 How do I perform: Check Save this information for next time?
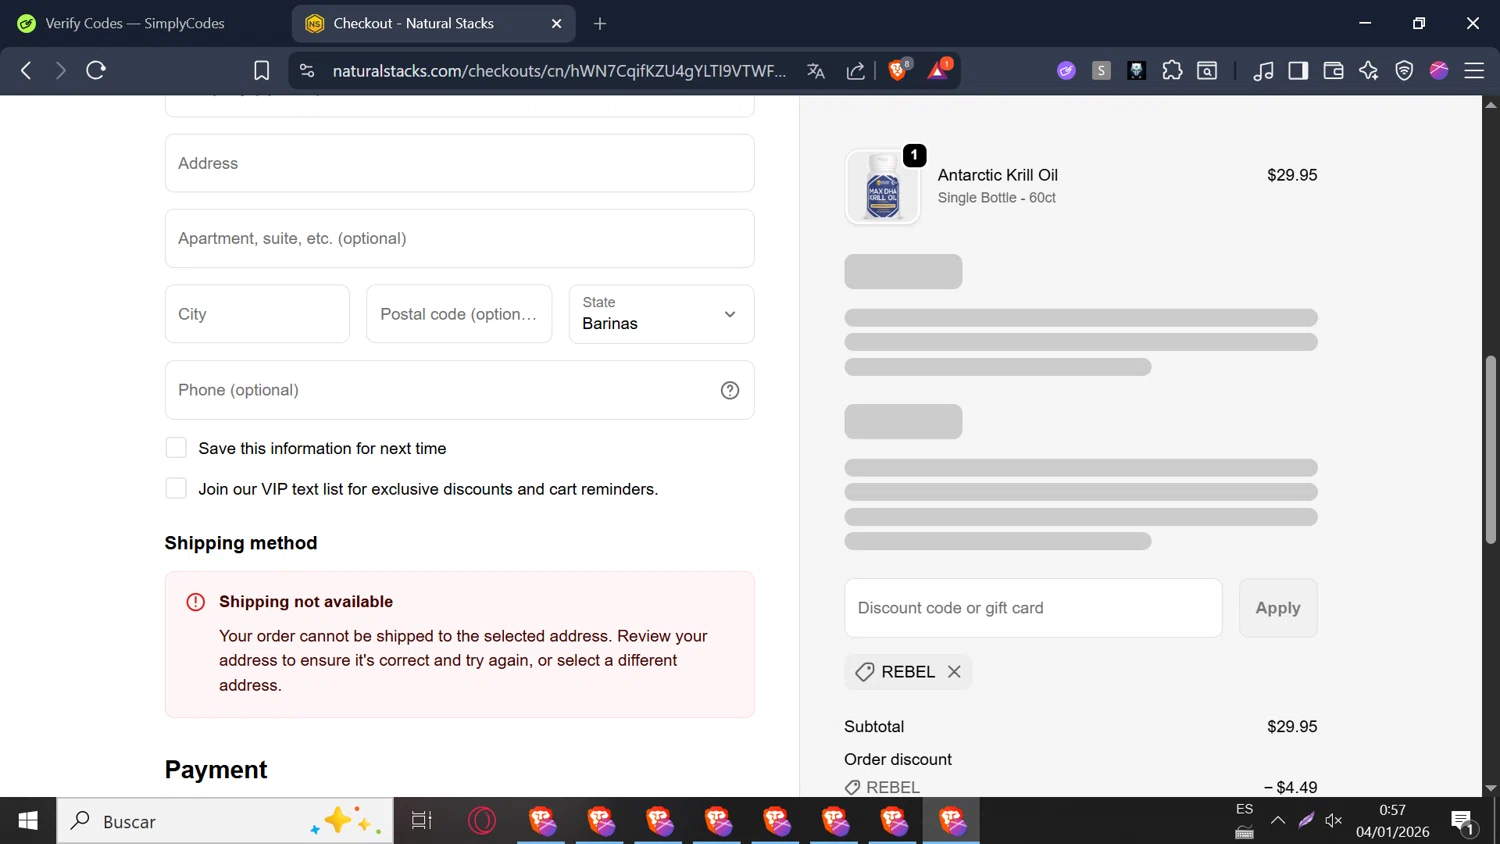click(176, 448)
